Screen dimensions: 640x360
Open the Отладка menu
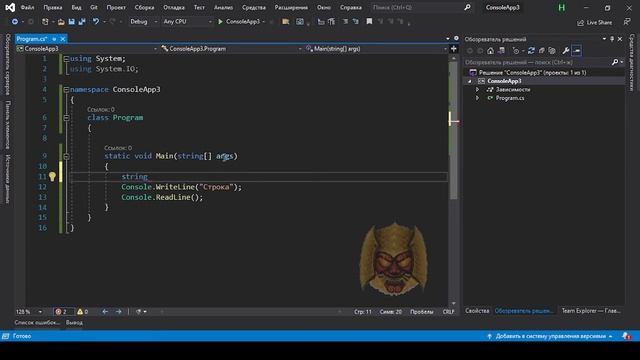[174, 7]
